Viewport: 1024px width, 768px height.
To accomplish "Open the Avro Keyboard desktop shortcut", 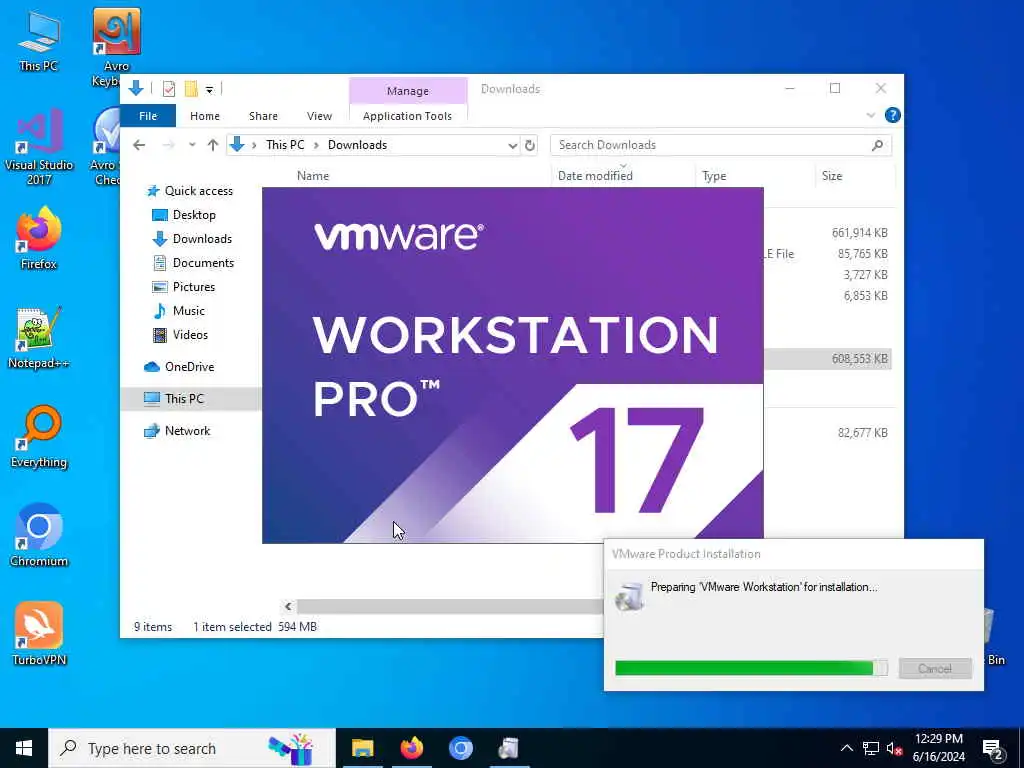I will pos(116,47).
